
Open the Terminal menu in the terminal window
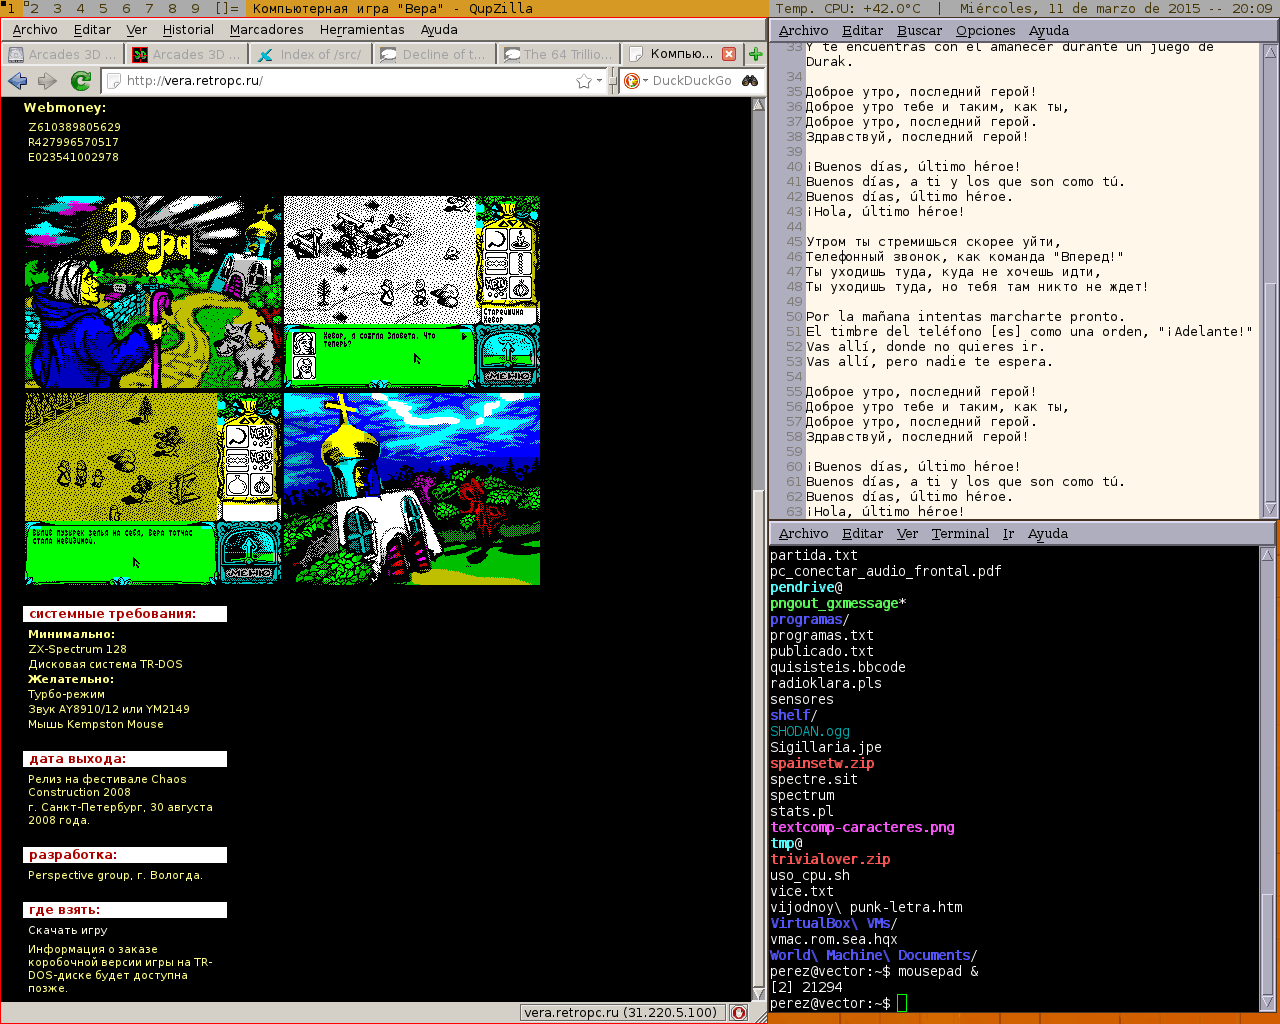[x=960, y=534]
